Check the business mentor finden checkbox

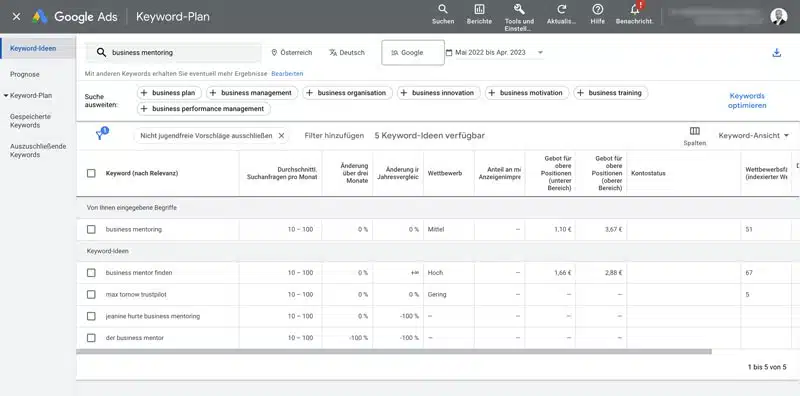[91, 273]
